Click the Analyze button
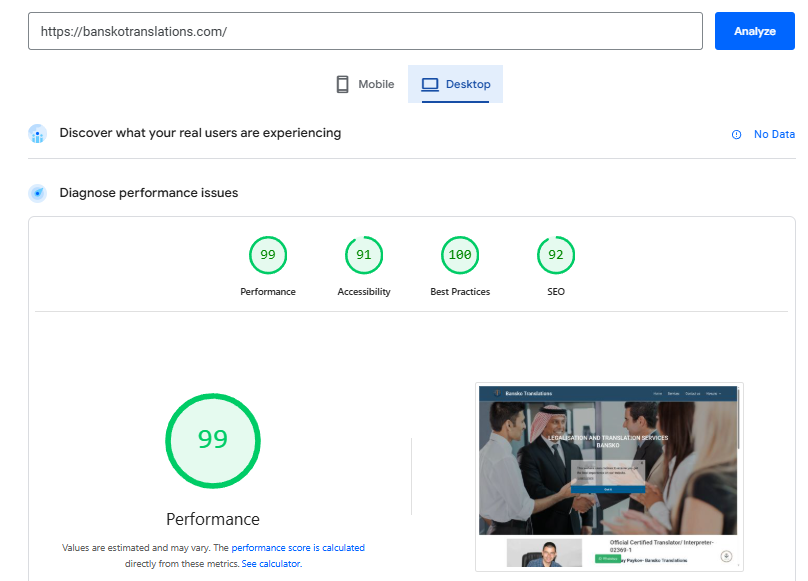This screenshot has width=808, height=581. coord(754,31)
